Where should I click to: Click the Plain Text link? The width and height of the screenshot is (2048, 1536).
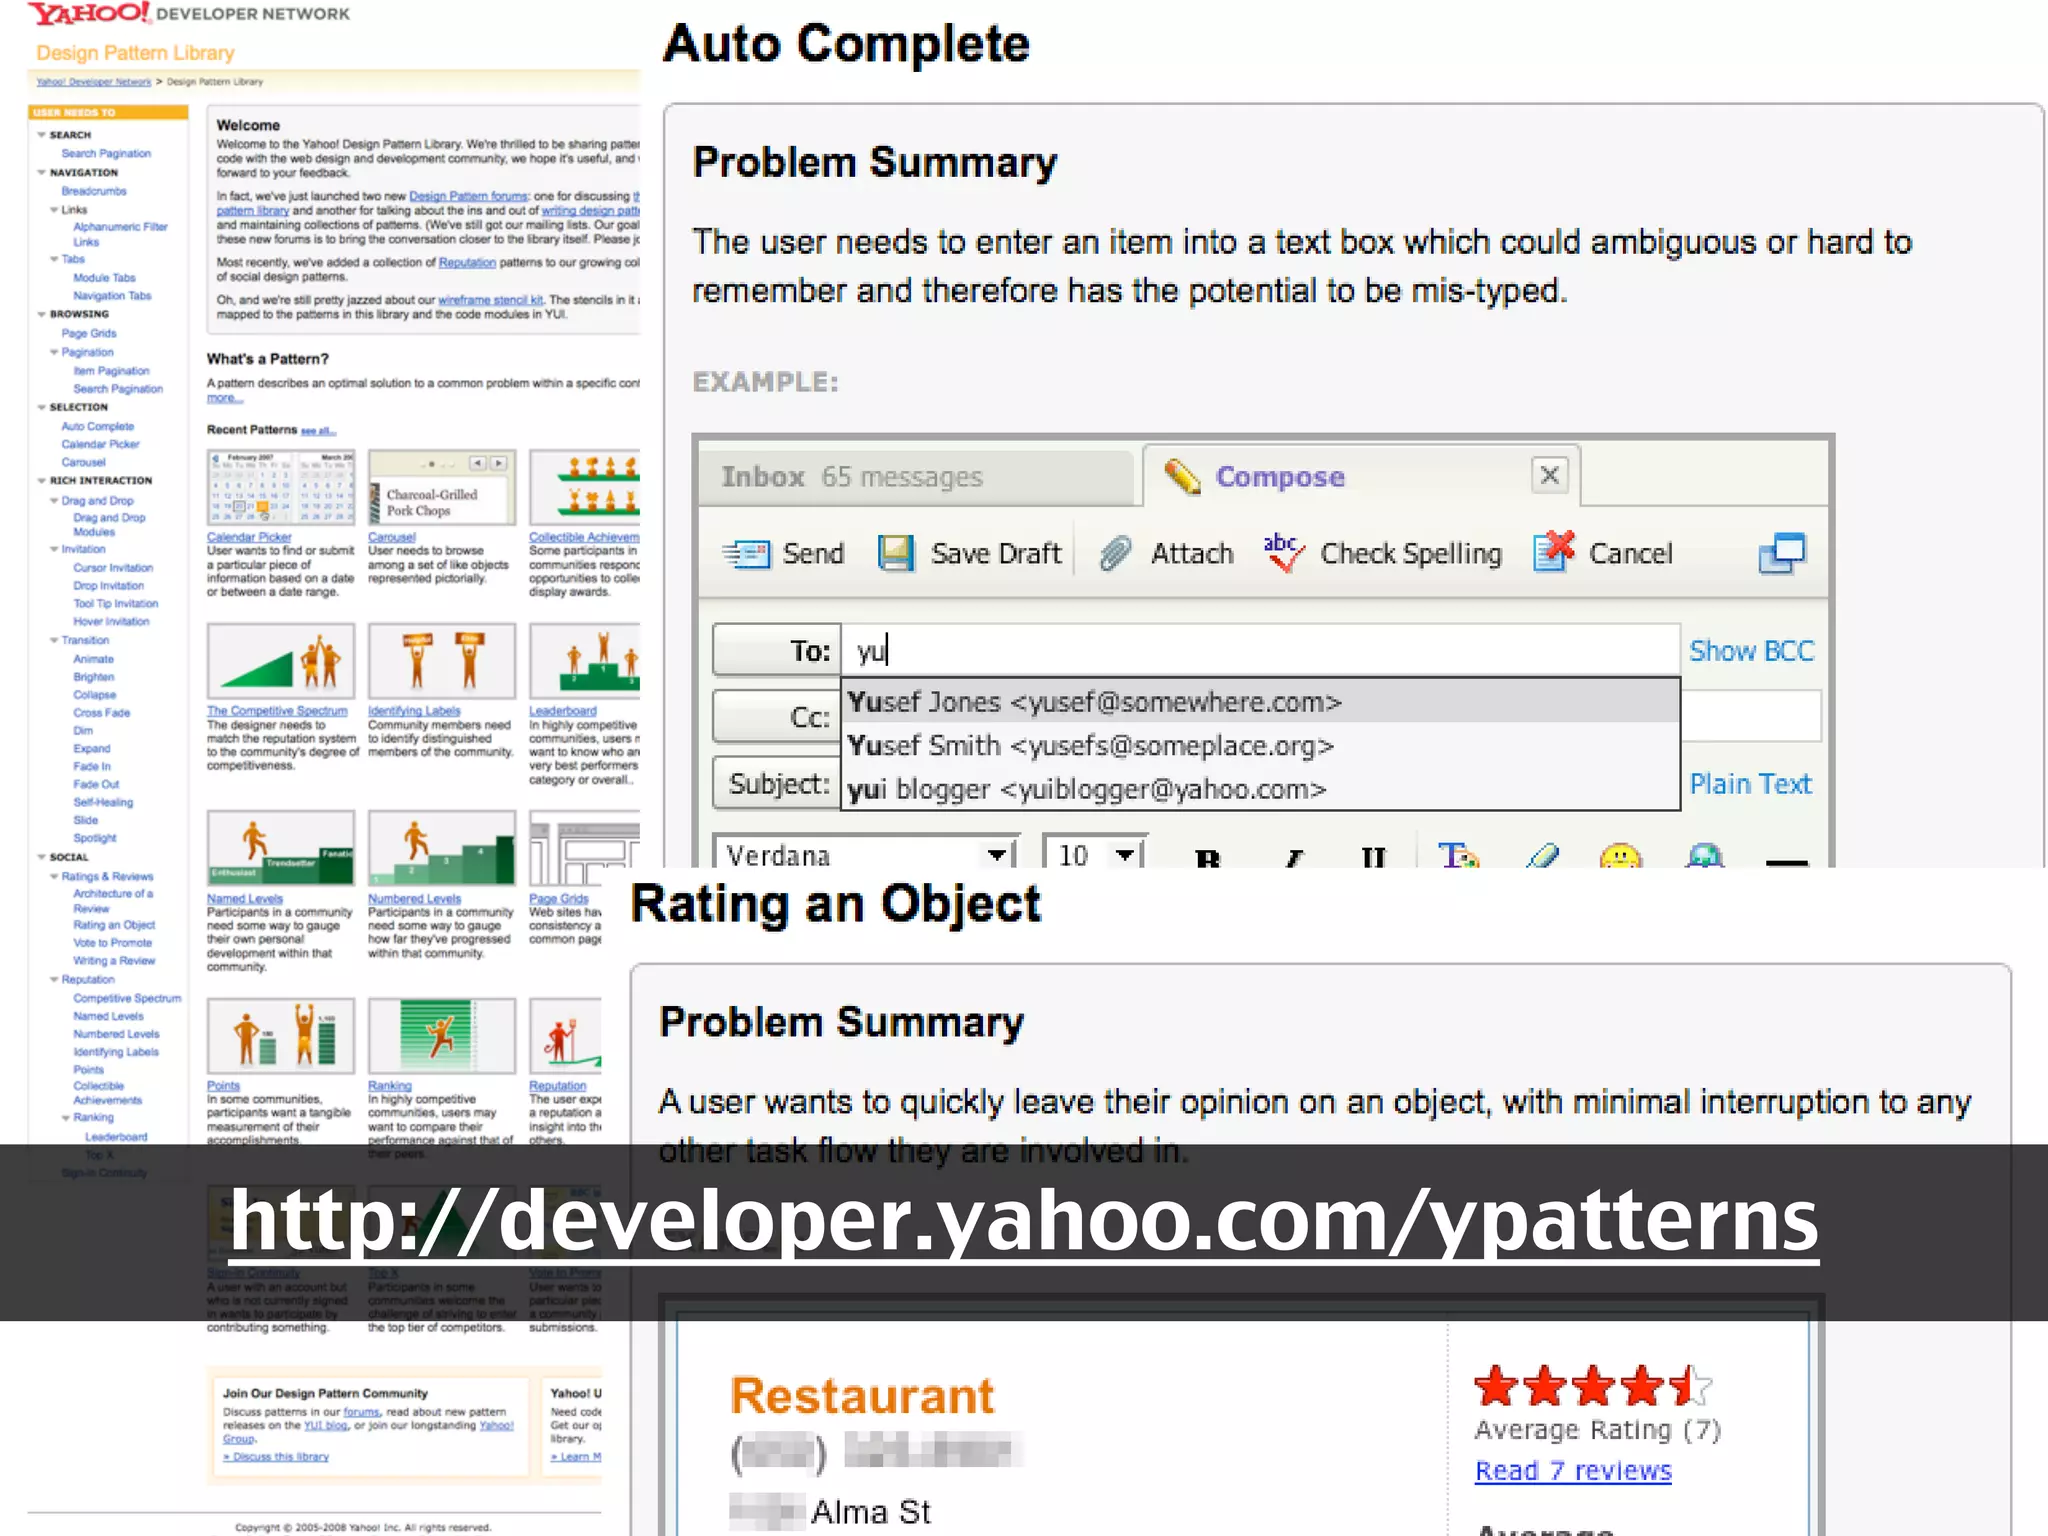coord(1750,784)
